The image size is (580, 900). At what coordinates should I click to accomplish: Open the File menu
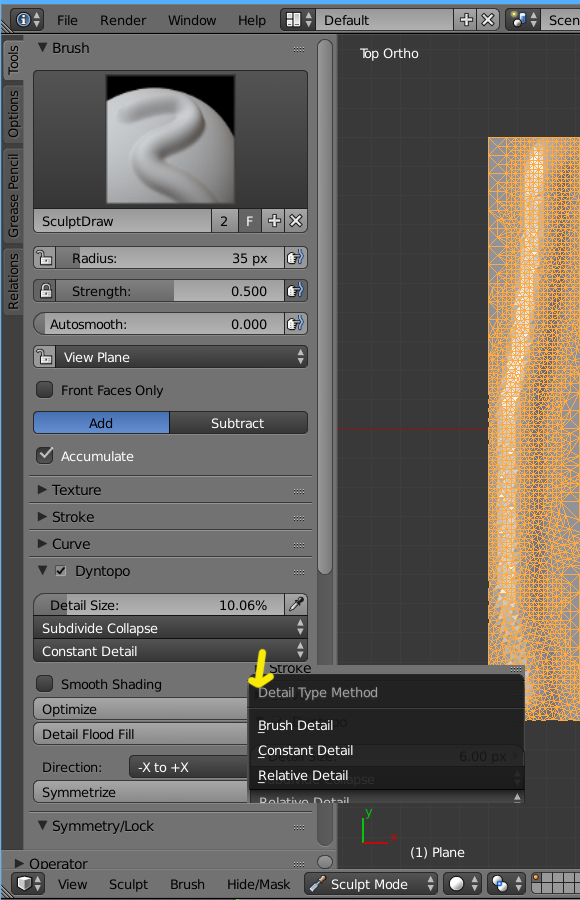point(67,20)
